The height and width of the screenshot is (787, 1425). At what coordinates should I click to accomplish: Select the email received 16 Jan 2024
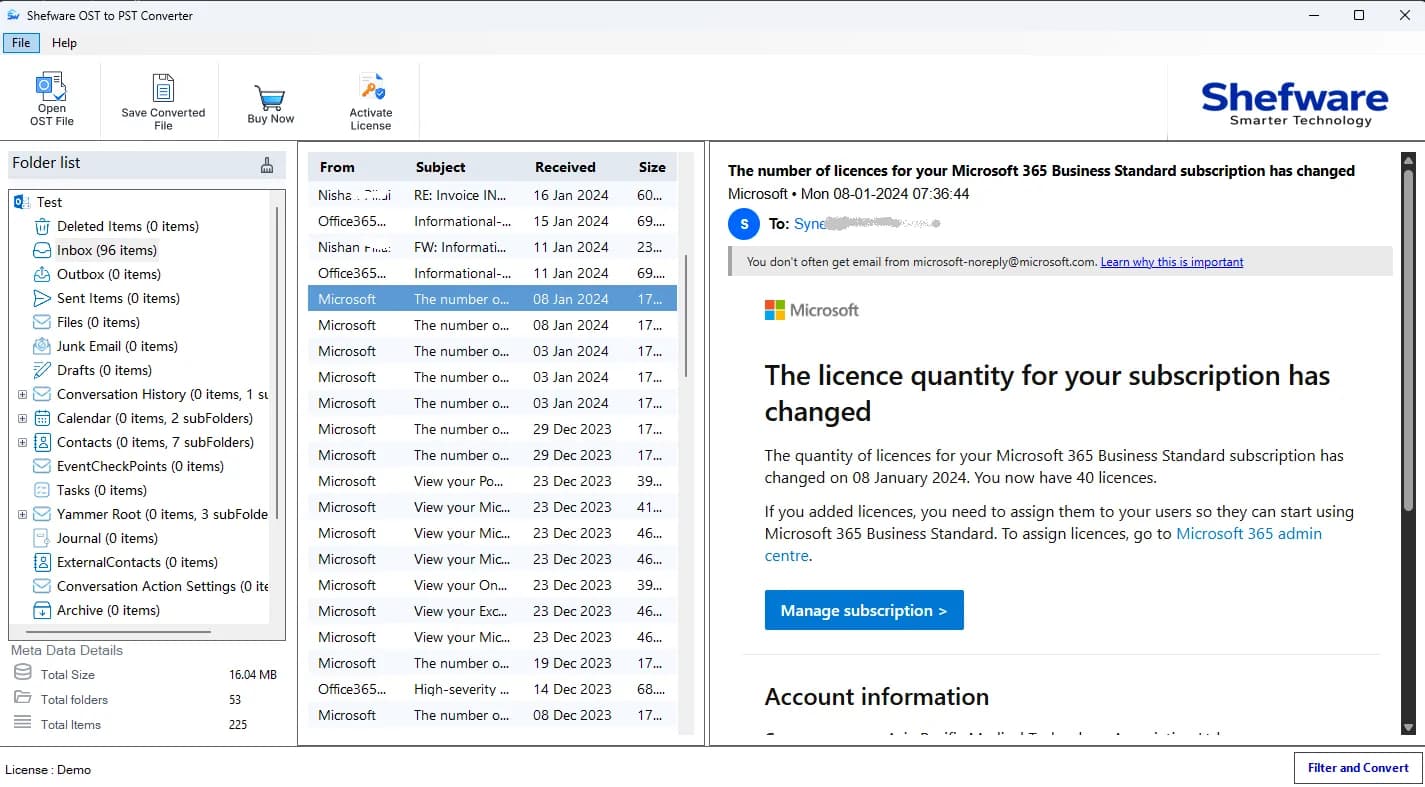click(492, 195)
